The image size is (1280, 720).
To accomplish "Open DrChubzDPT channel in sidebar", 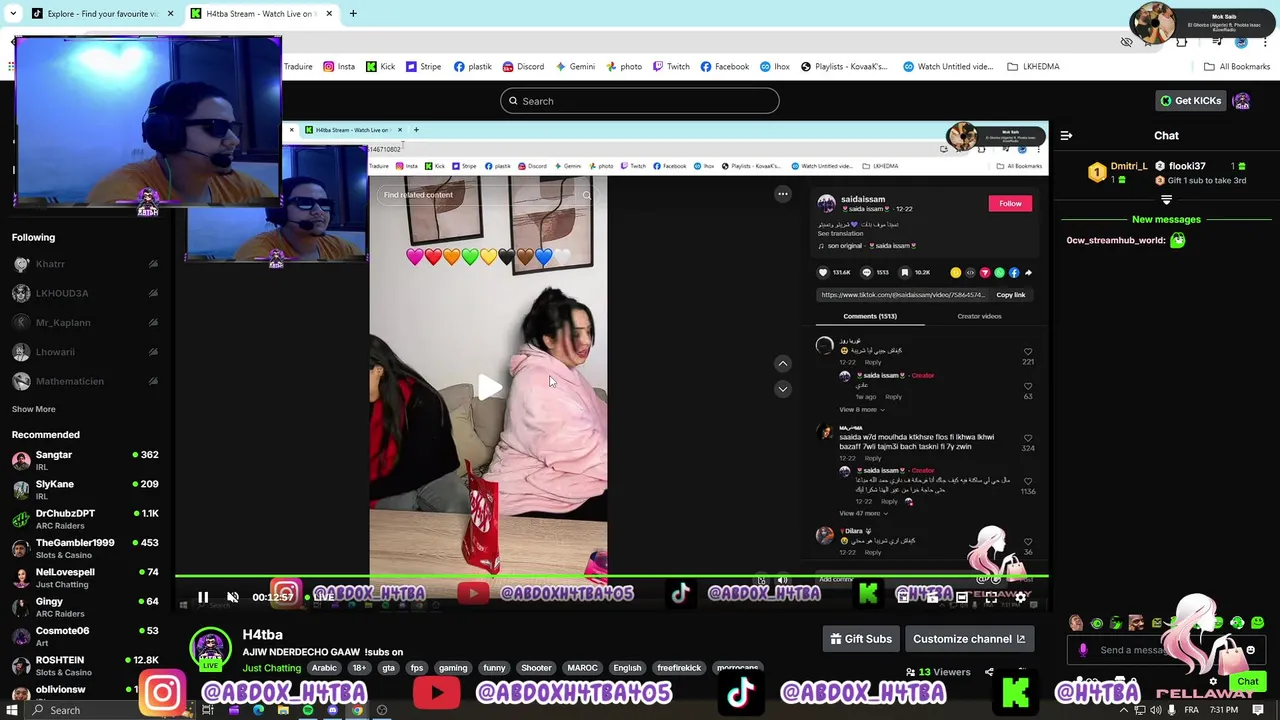I will 87,518.
